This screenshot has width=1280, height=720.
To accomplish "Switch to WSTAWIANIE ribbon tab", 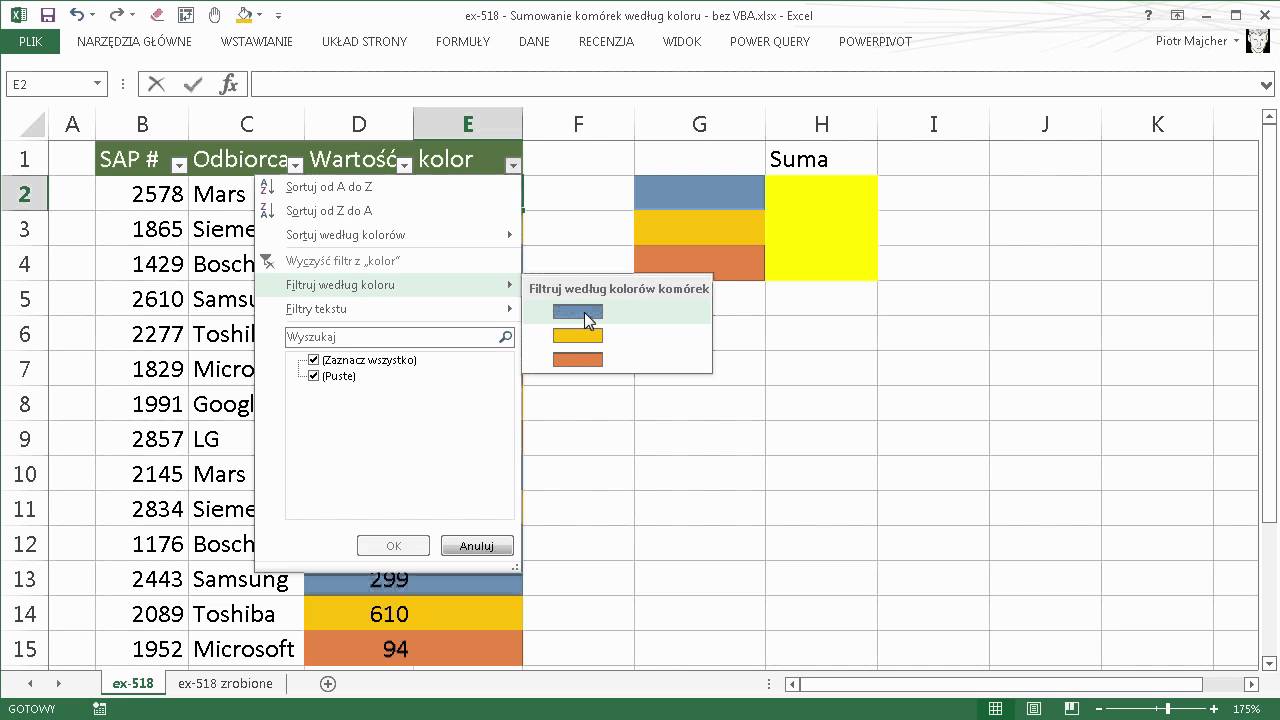I will coord(257,42).
